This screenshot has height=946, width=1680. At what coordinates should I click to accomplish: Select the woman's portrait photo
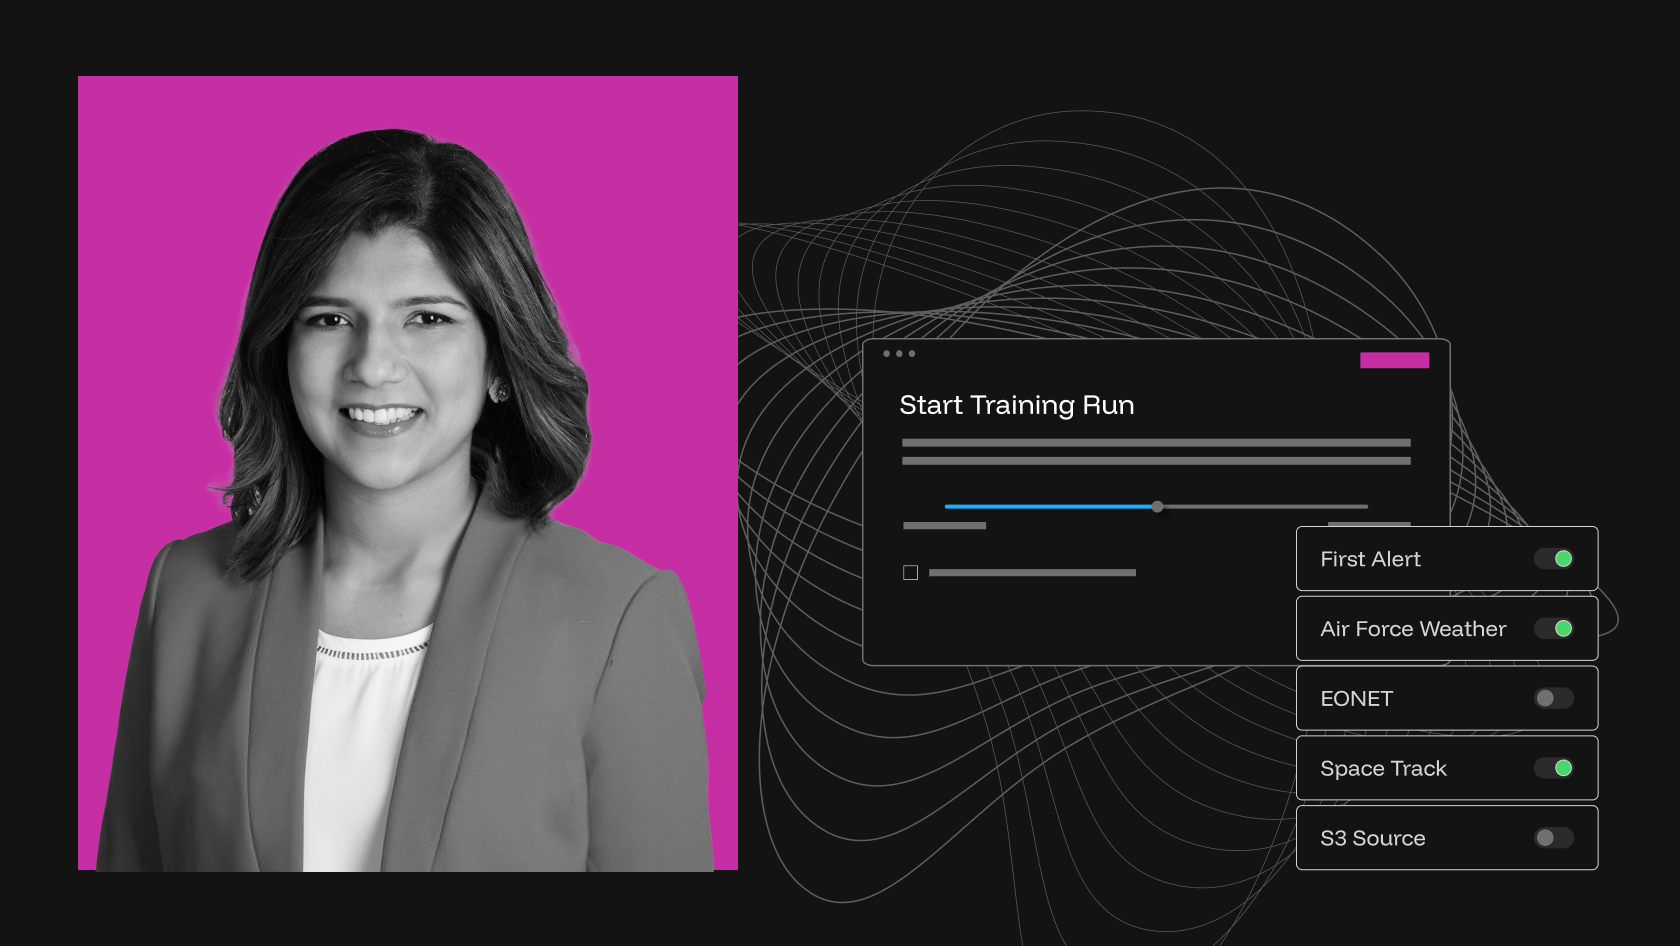pos(408,473)
